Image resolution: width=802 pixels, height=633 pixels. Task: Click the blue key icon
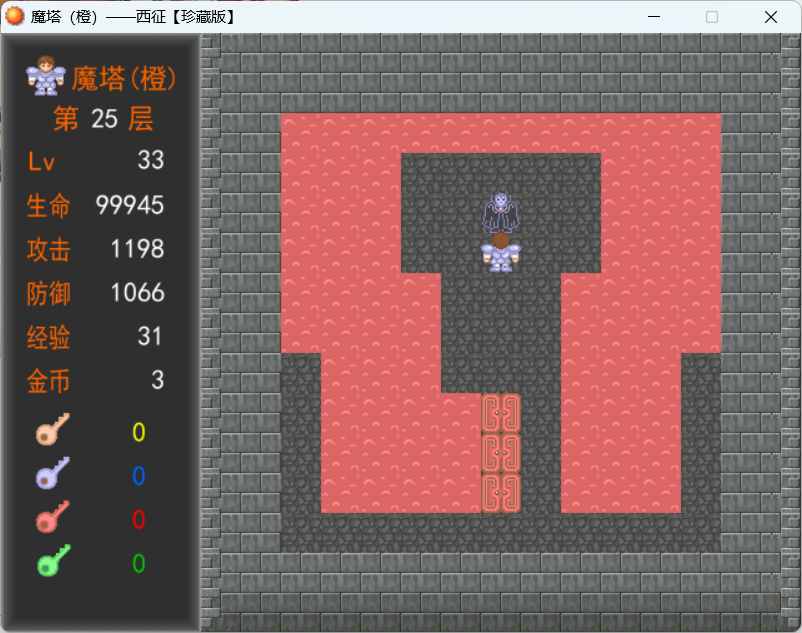53,473
